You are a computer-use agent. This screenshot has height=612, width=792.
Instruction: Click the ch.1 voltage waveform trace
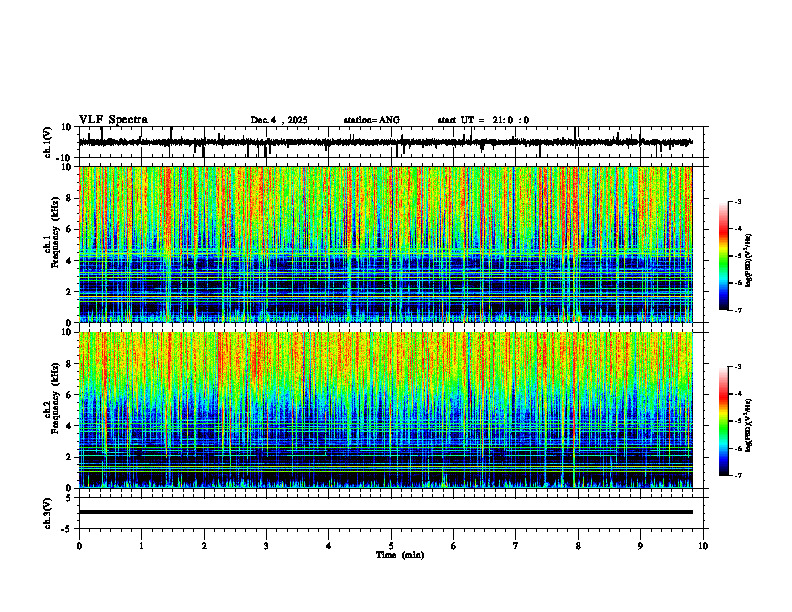(x=385, y=142)
